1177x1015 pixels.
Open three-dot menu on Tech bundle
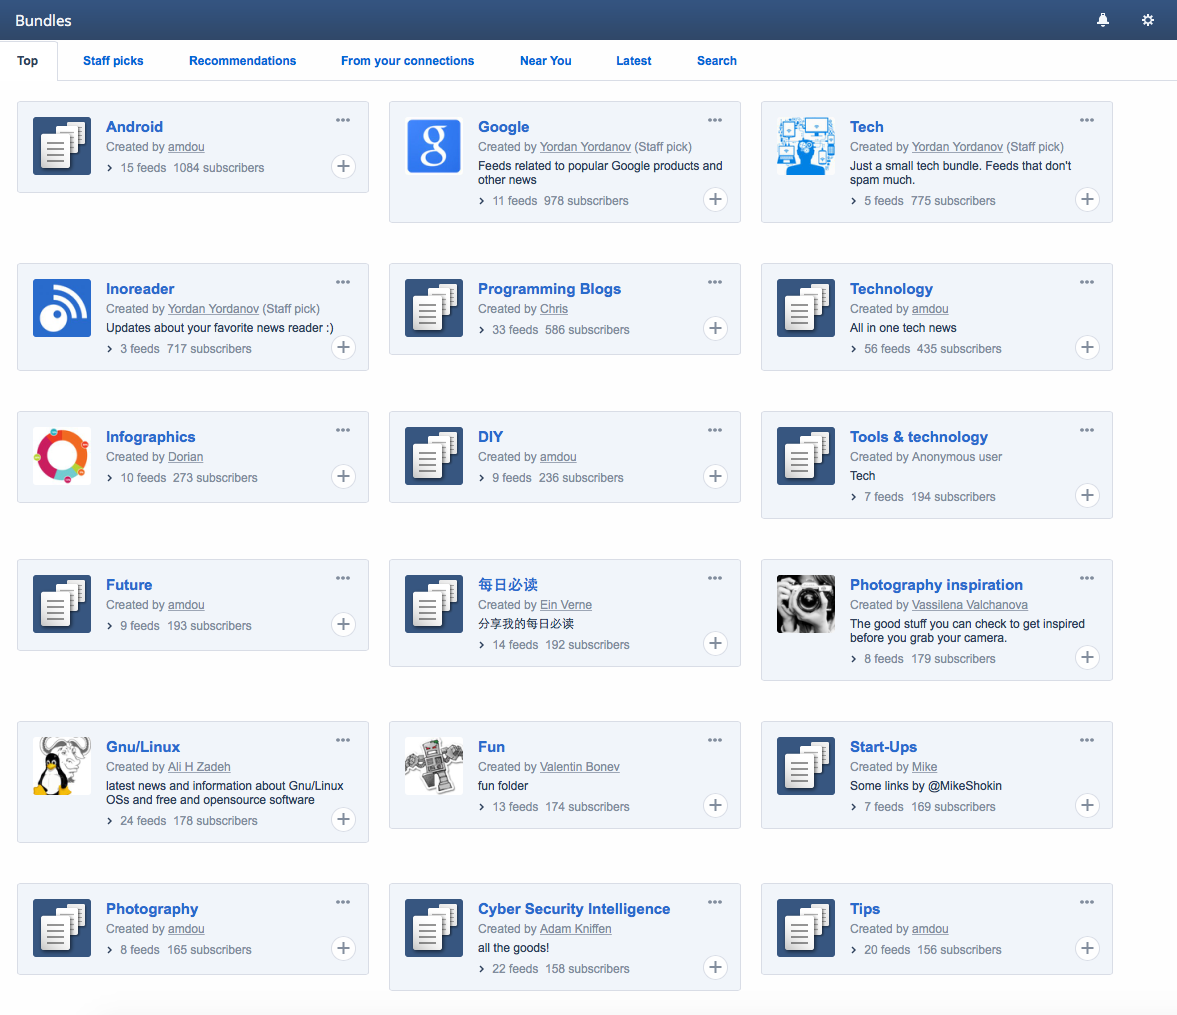1087,120
